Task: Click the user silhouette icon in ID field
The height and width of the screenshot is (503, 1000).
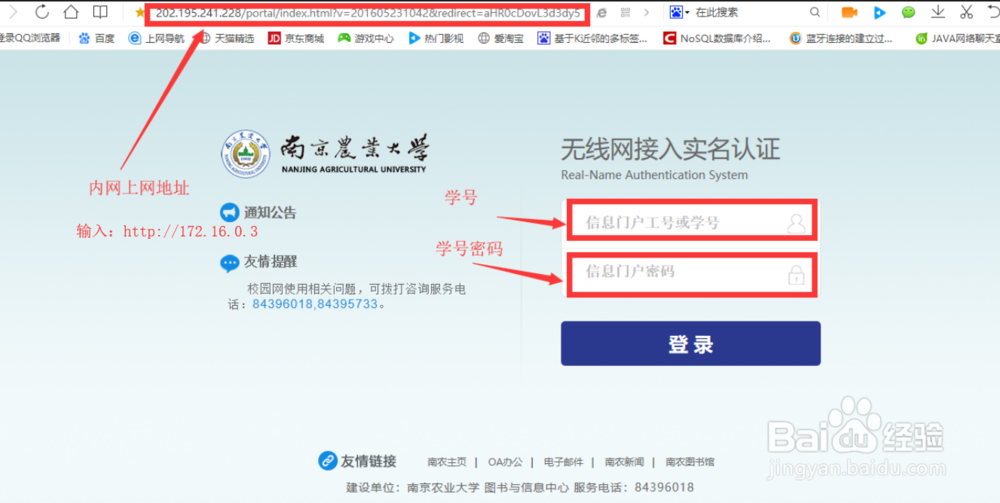Action: coord(797,223)
